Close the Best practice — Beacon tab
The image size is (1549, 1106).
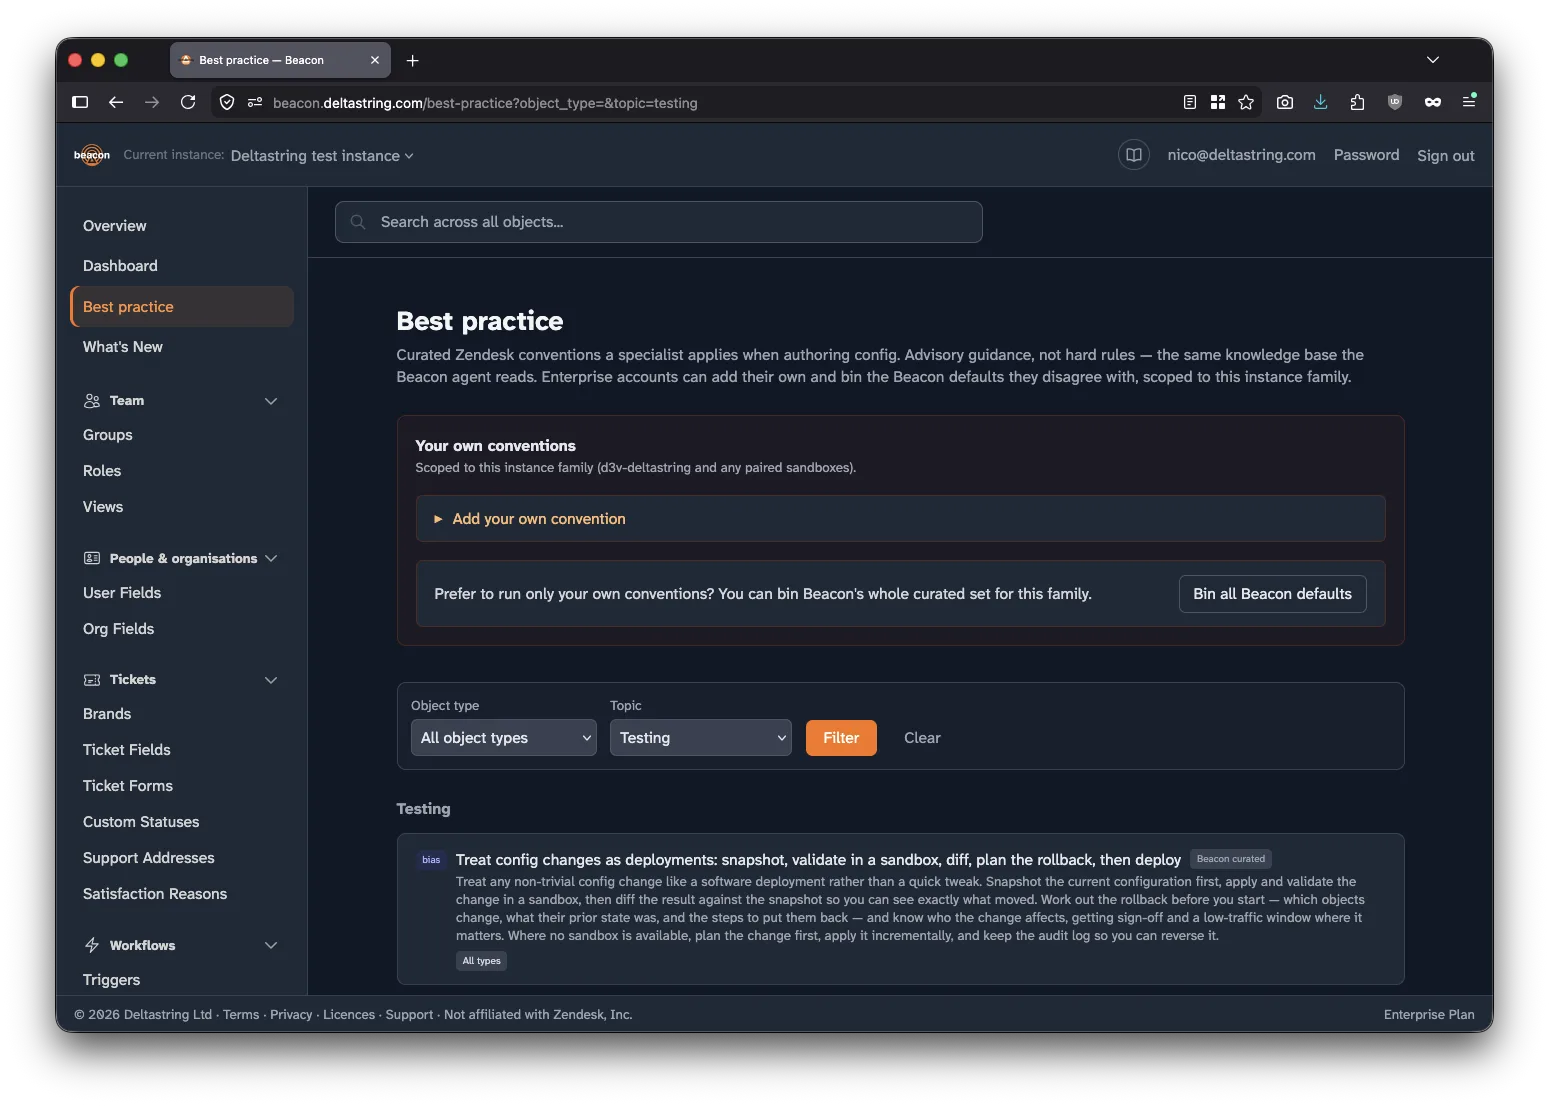coord(375,60)
